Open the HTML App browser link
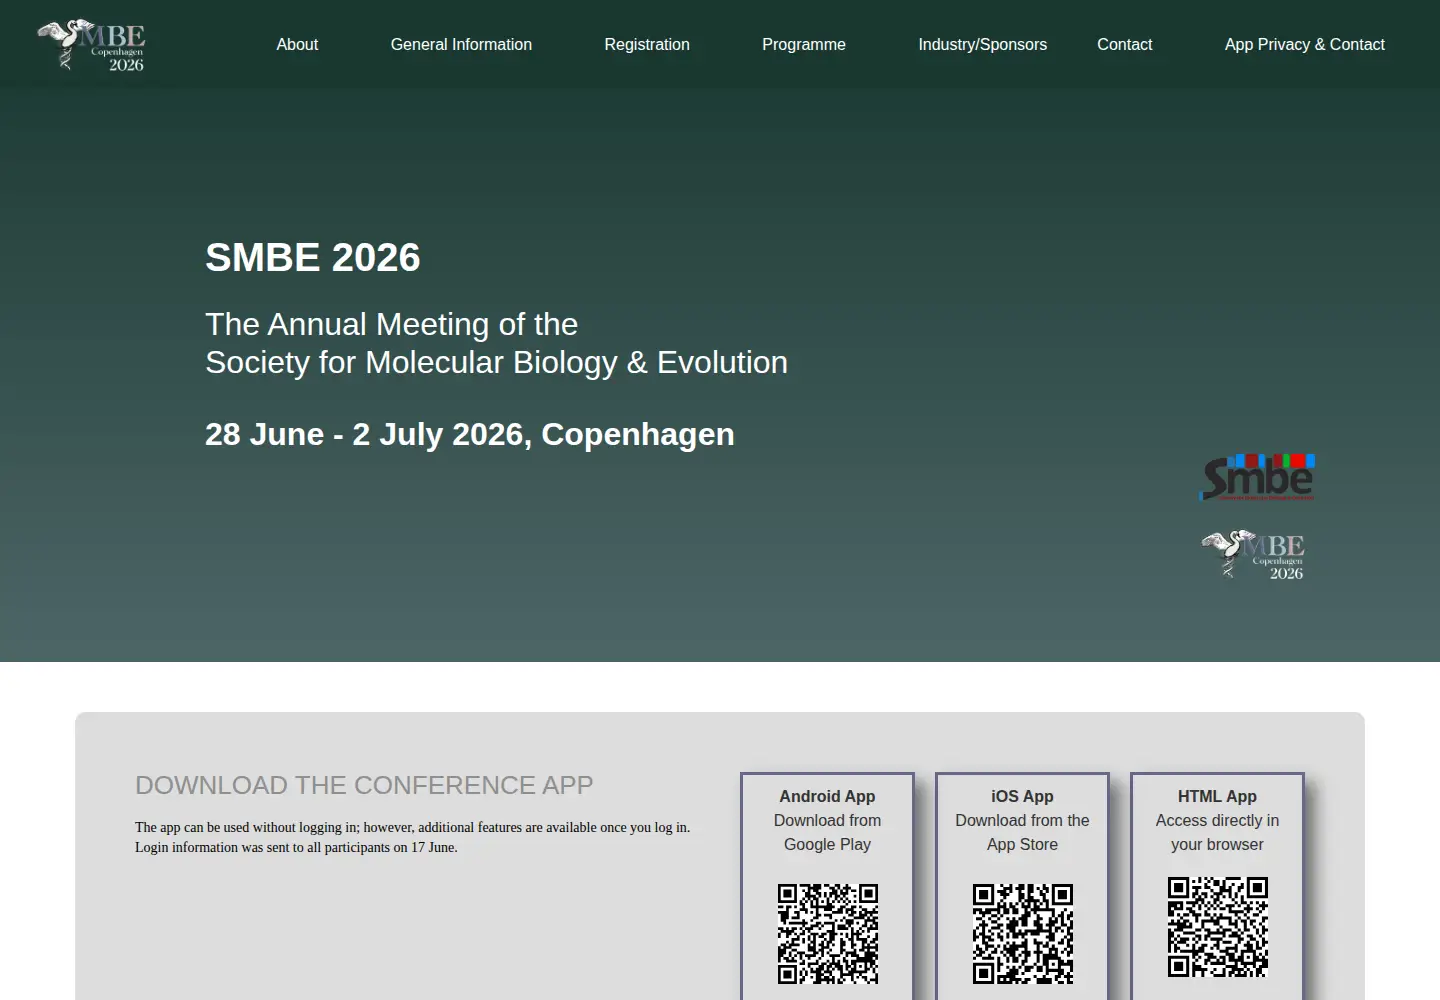Image resolution: width=1440 pixels, height=1000 pixels. (x=1217, y=820)
